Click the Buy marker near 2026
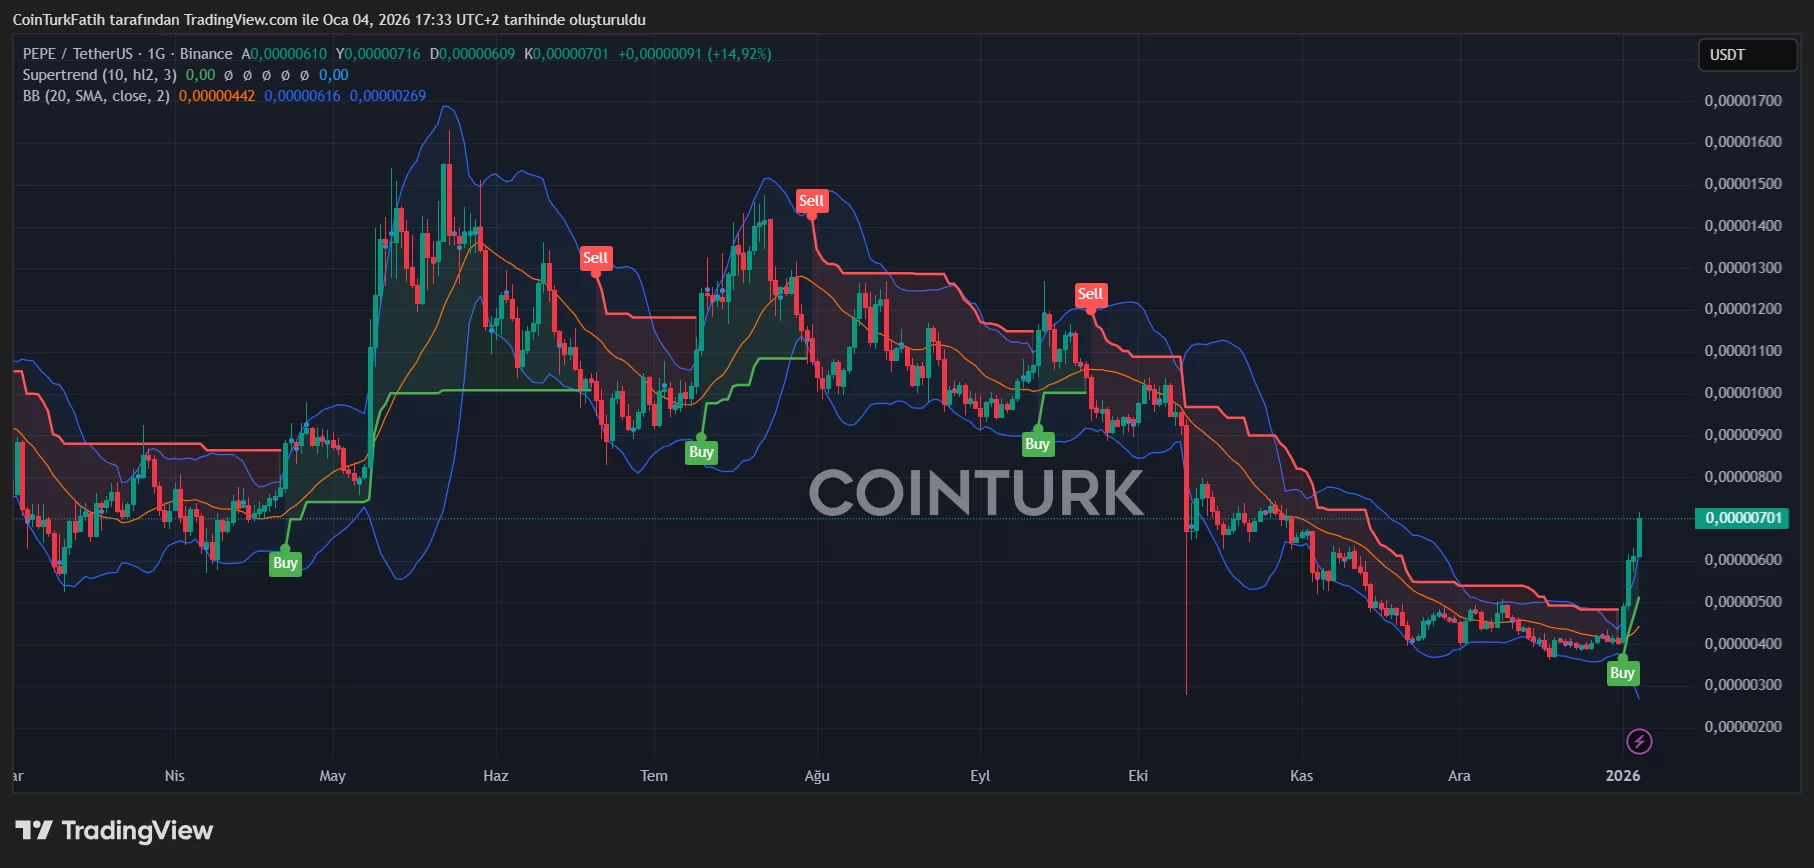 click(x=1622, y=673)
